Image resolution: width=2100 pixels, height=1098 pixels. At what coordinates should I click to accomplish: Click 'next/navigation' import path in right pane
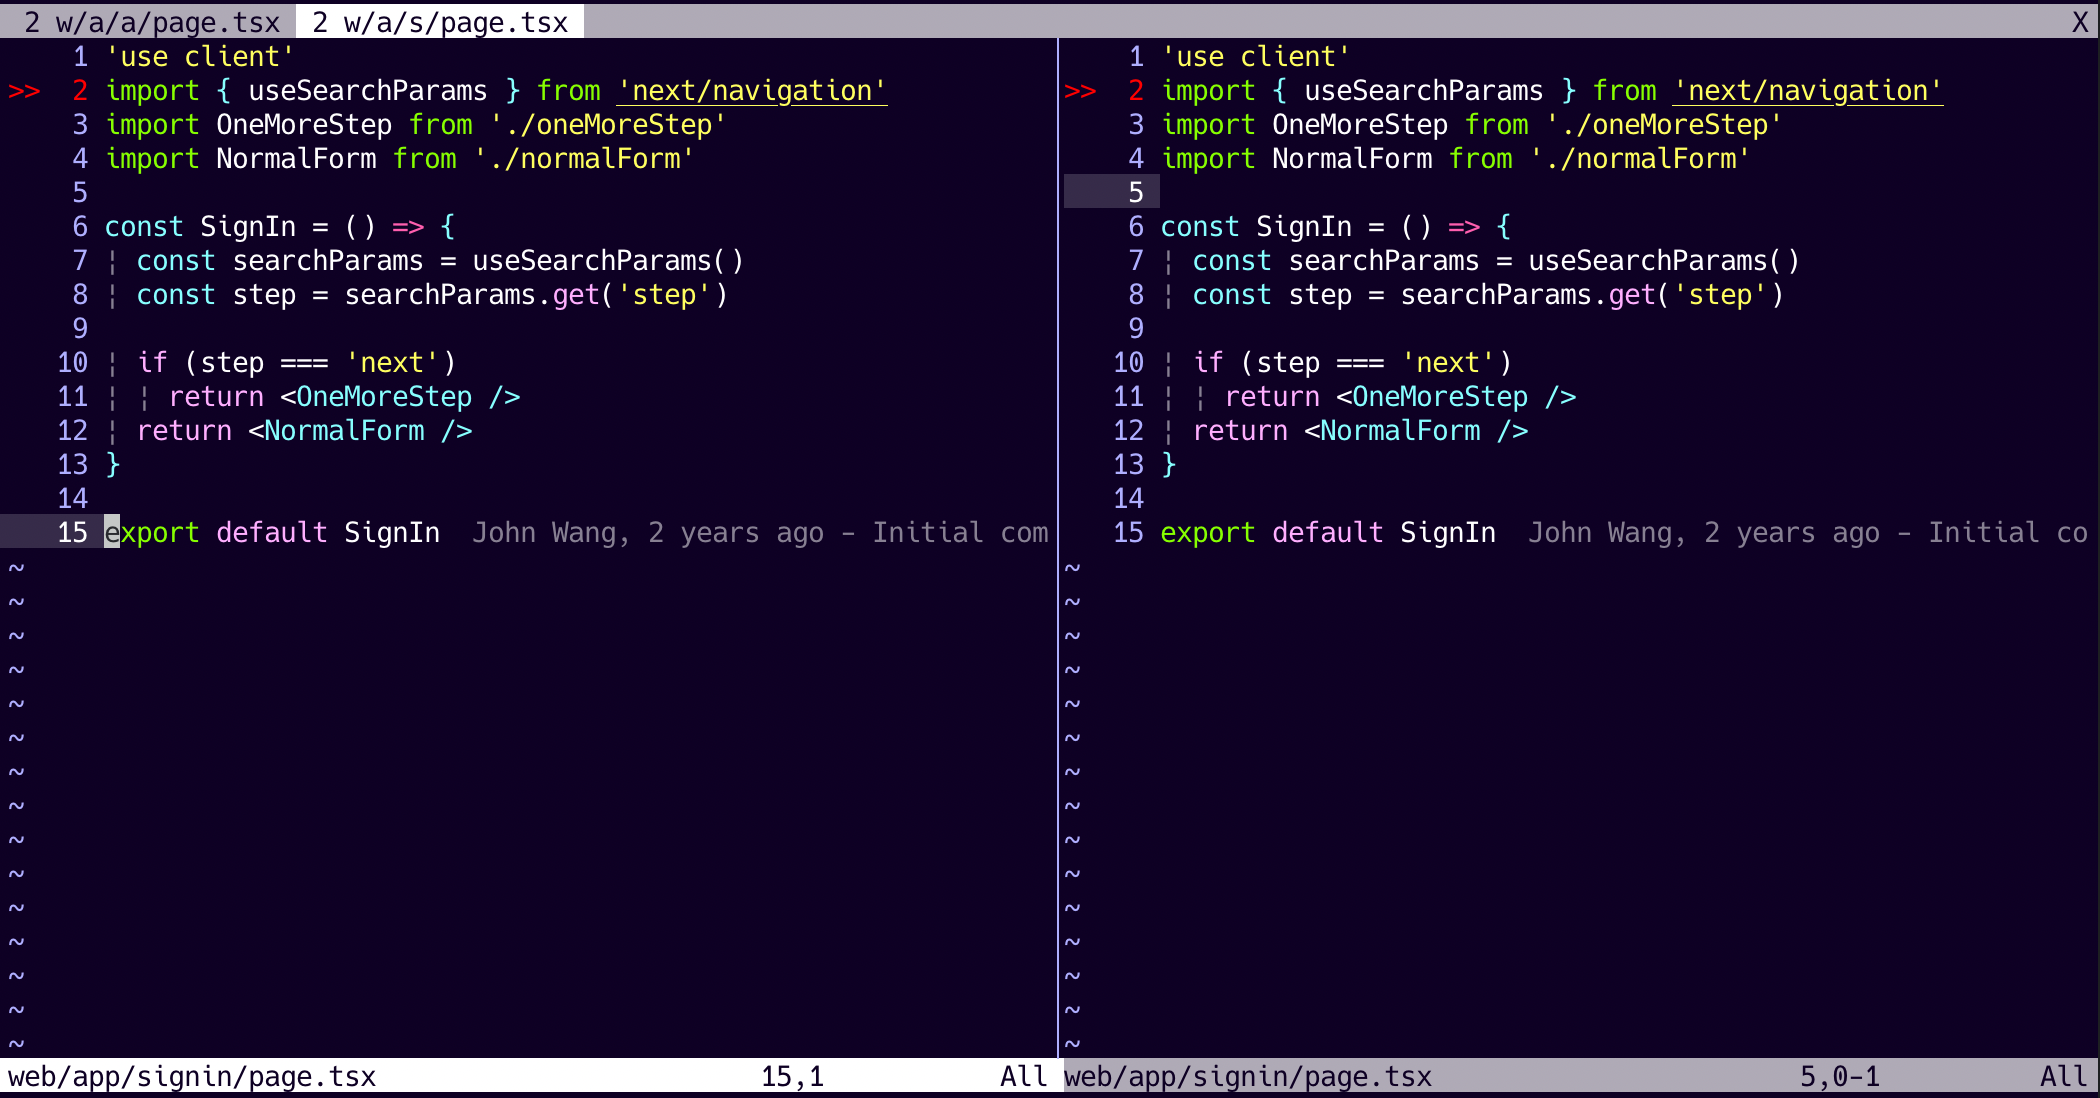(1808, 91)
